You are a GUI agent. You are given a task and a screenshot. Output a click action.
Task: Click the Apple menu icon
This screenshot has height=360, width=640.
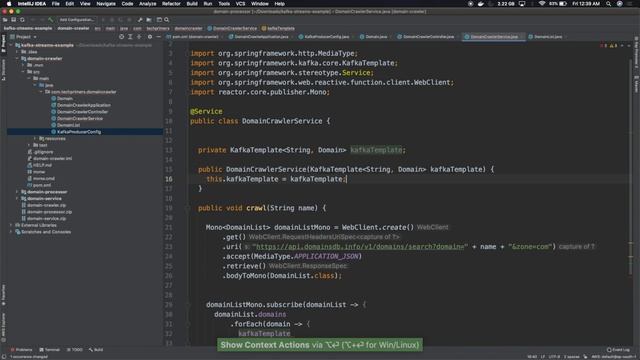click(x=9, y=4)
